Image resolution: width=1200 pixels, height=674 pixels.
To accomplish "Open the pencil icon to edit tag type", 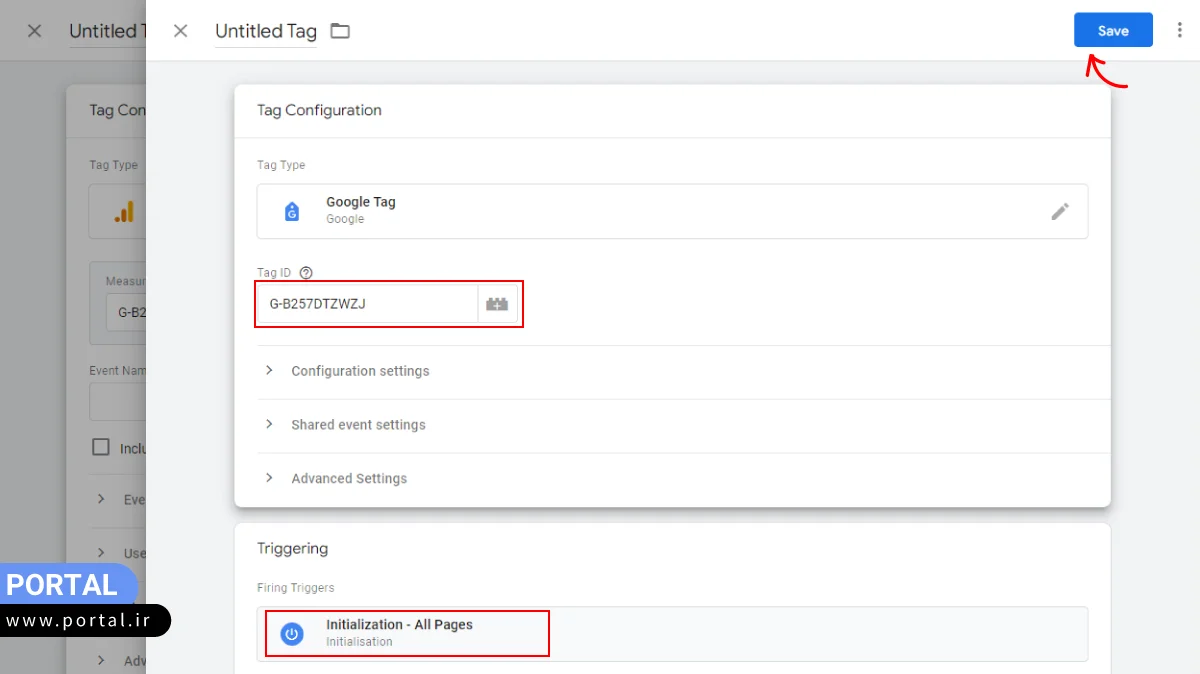I will pos(1061,211).
